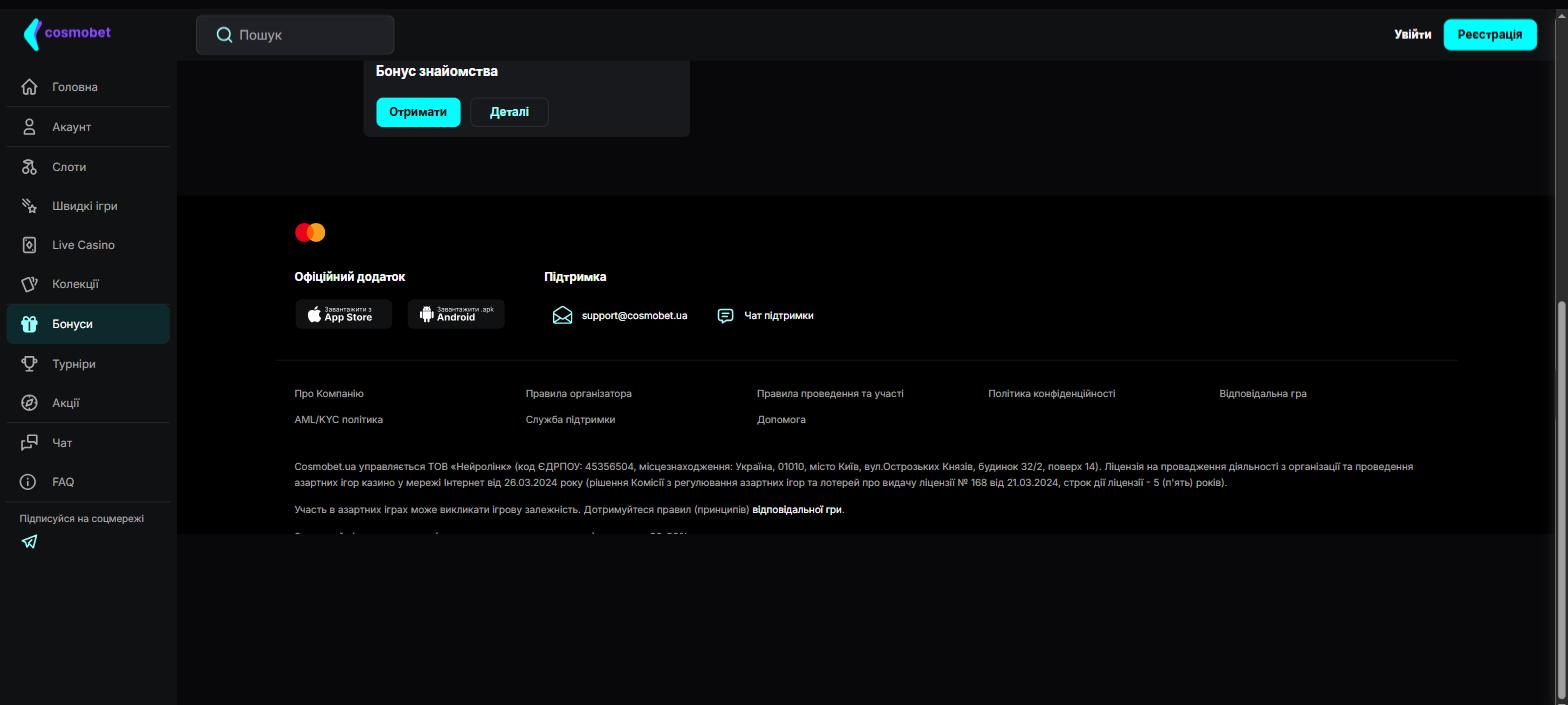Click the cosmobet logo
Screen dimensions: 1568x705
[66, 34]
